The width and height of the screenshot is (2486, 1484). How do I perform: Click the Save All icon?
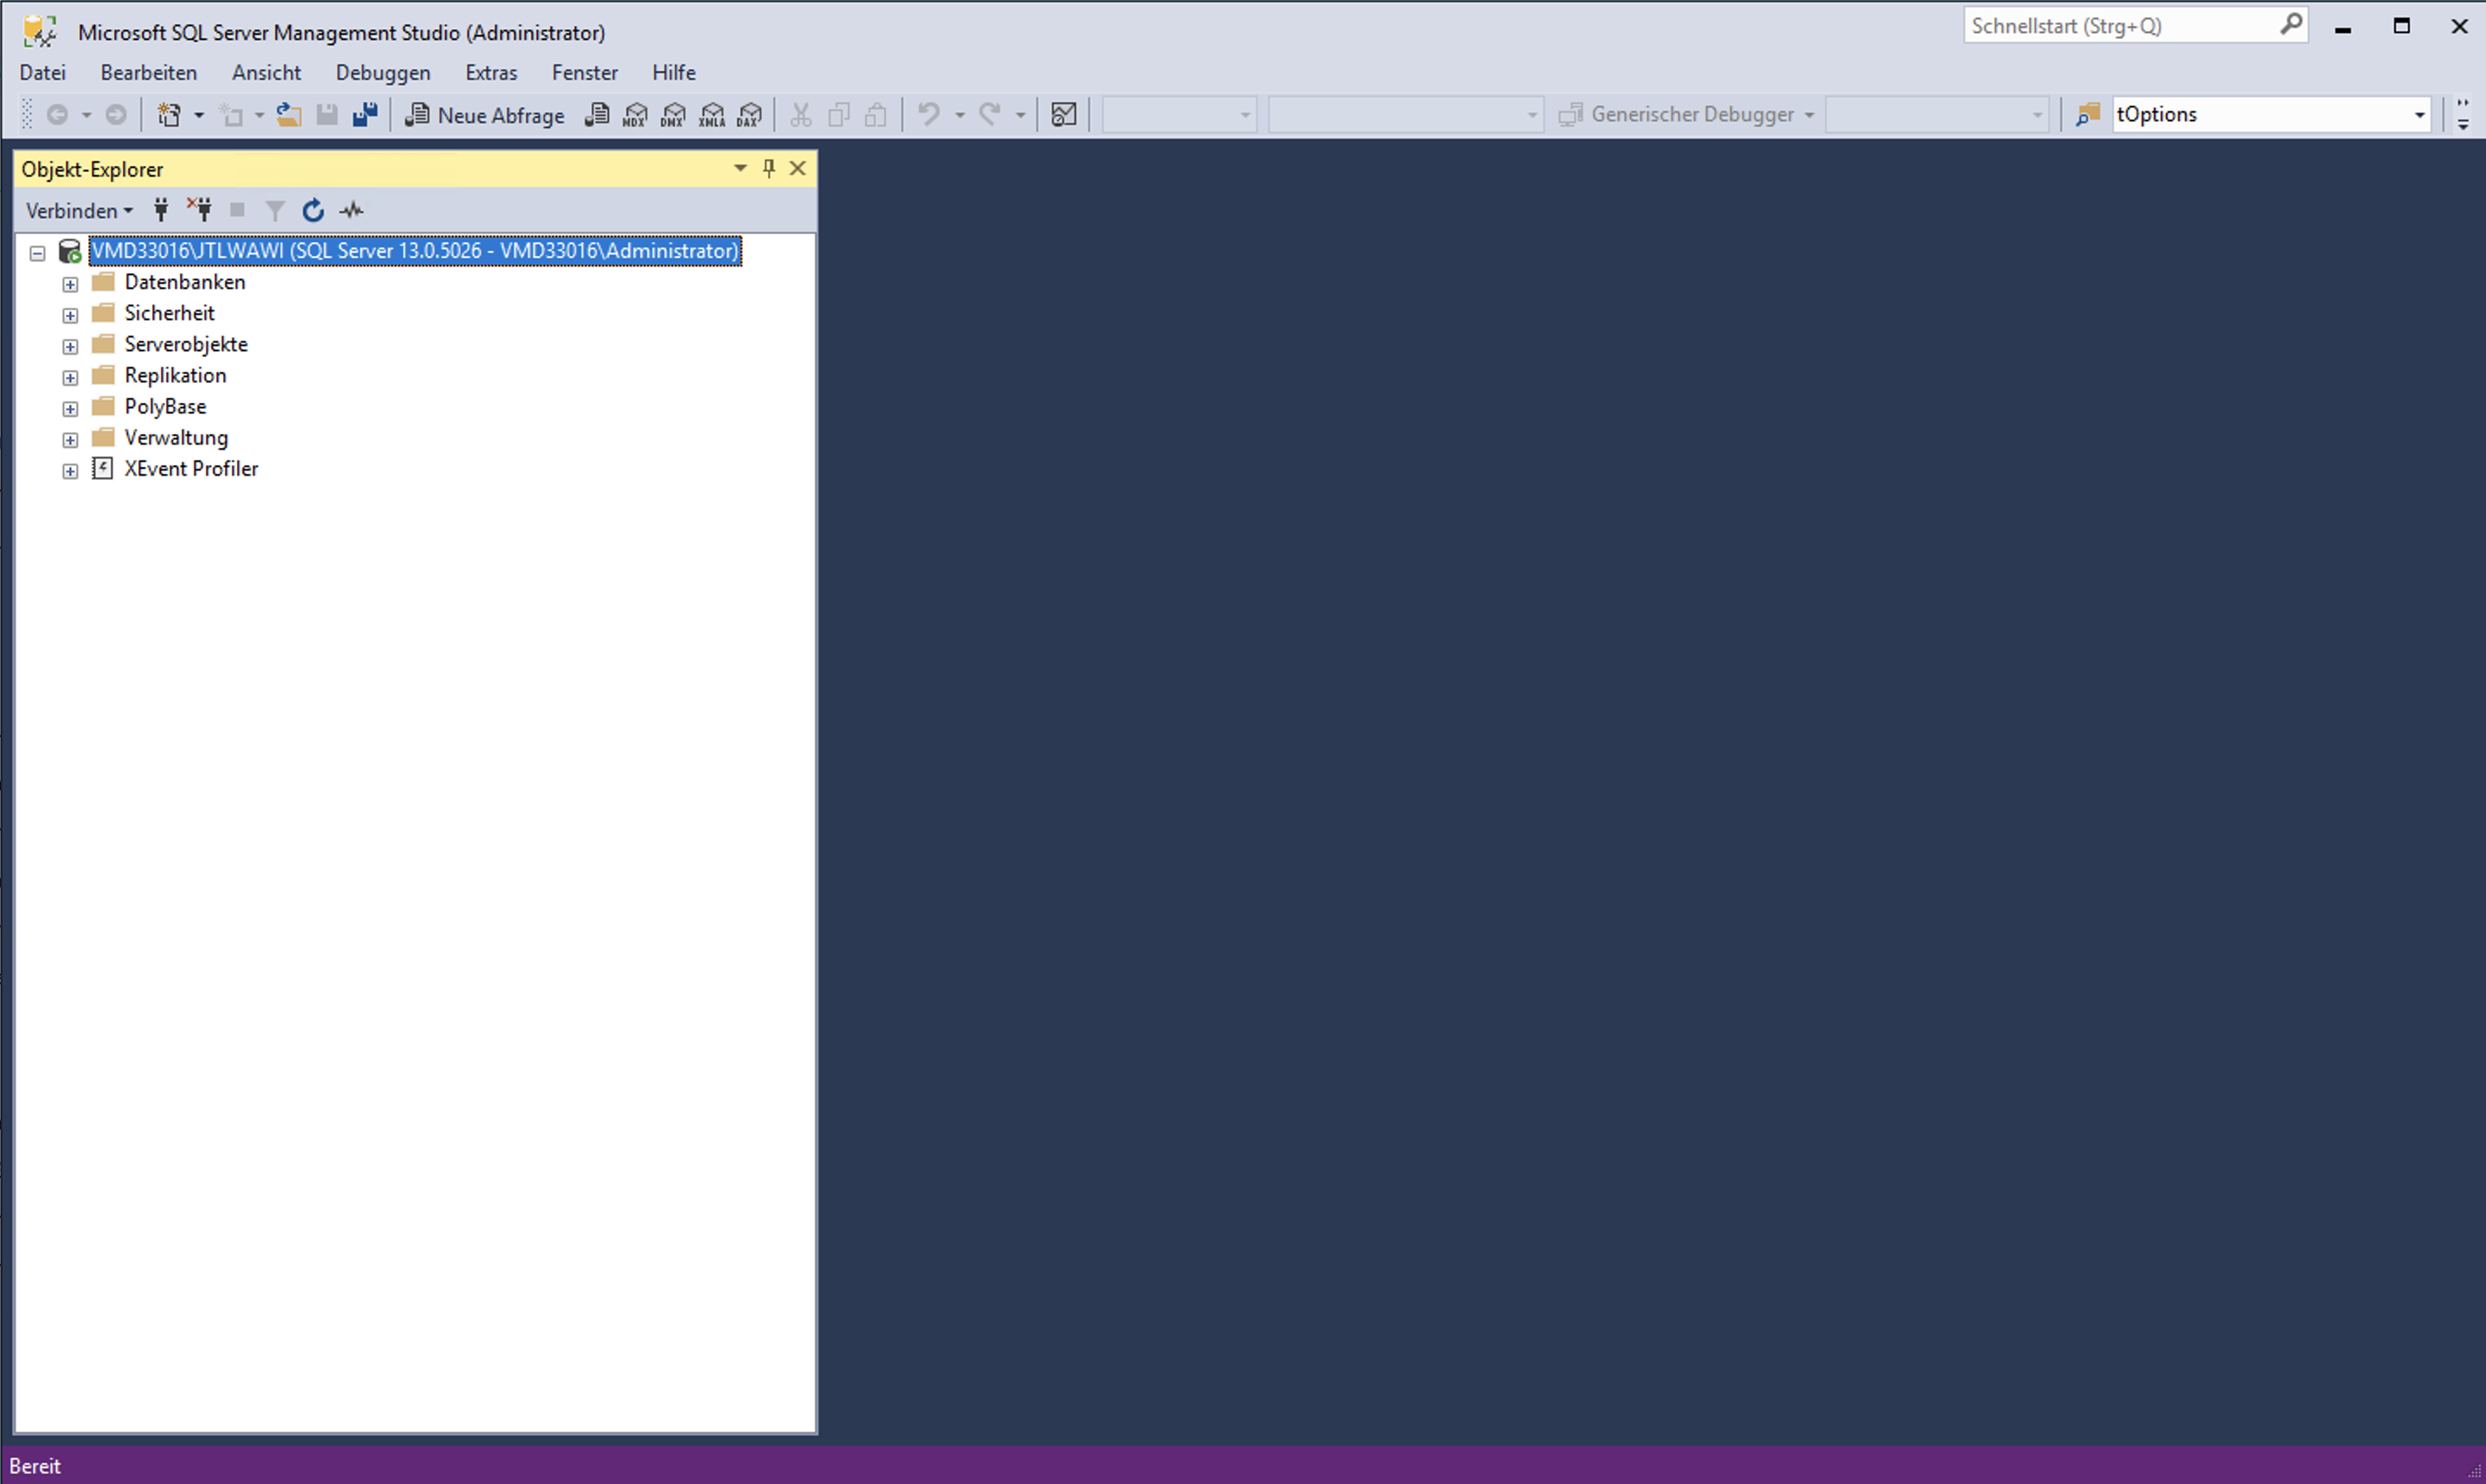[x=365, y=115]
